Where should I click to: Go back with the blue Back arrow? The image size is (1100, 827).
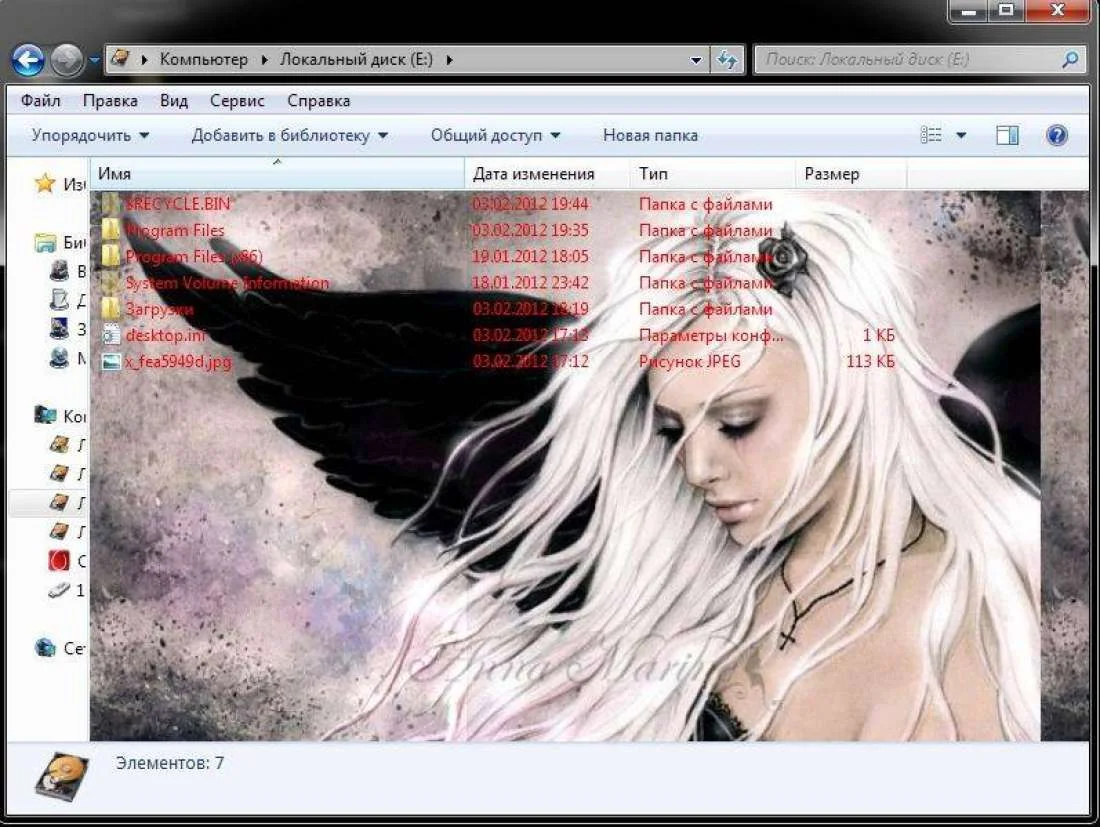pyautogui.click(x=28, y=60)
